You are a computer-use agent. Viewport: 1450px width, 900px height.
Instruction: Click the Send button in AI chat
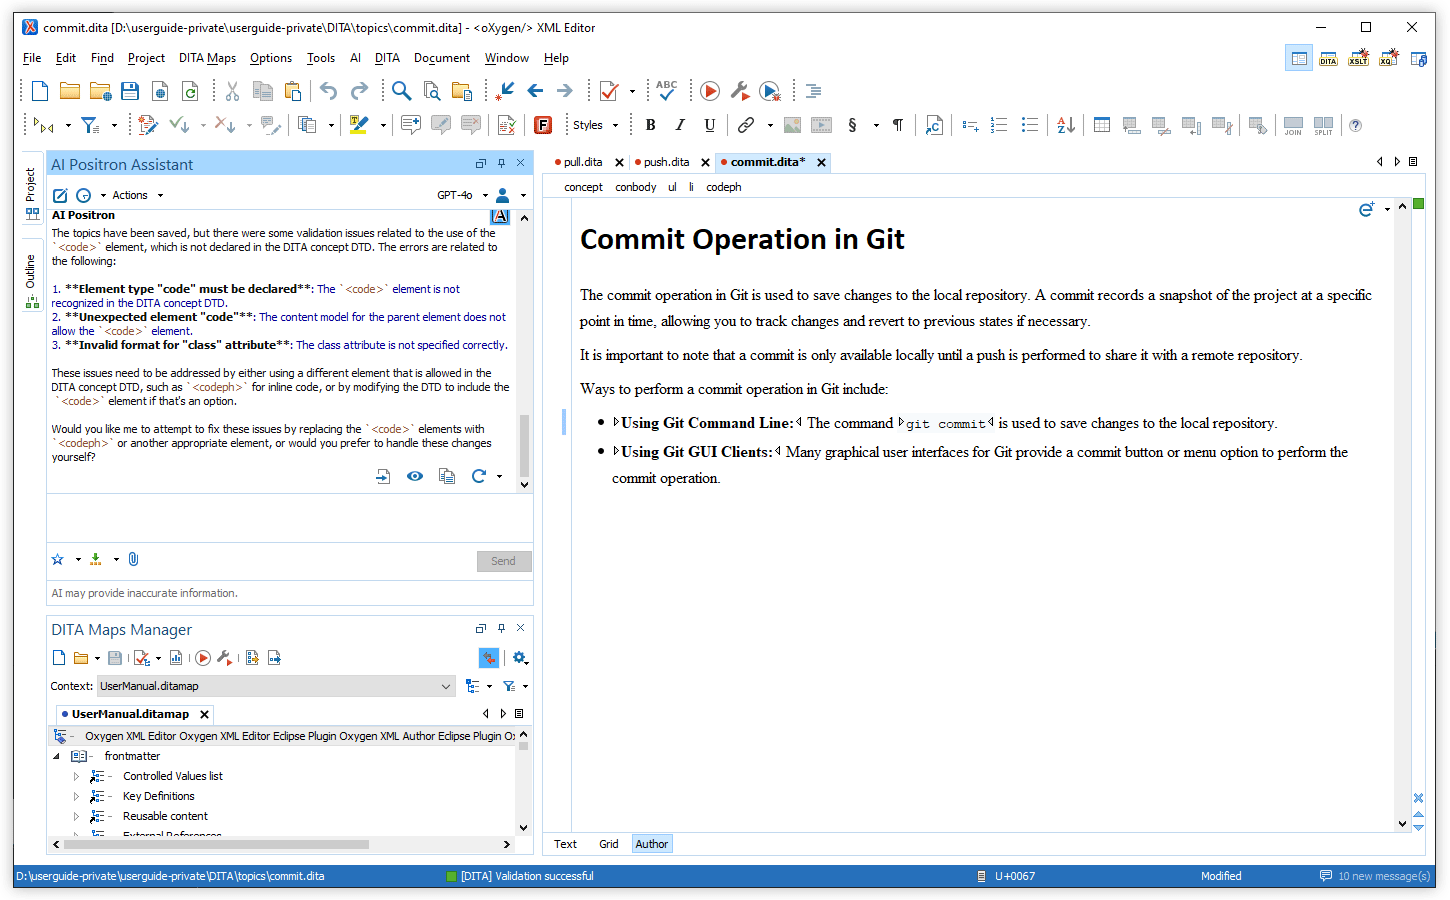click(504, 561)
